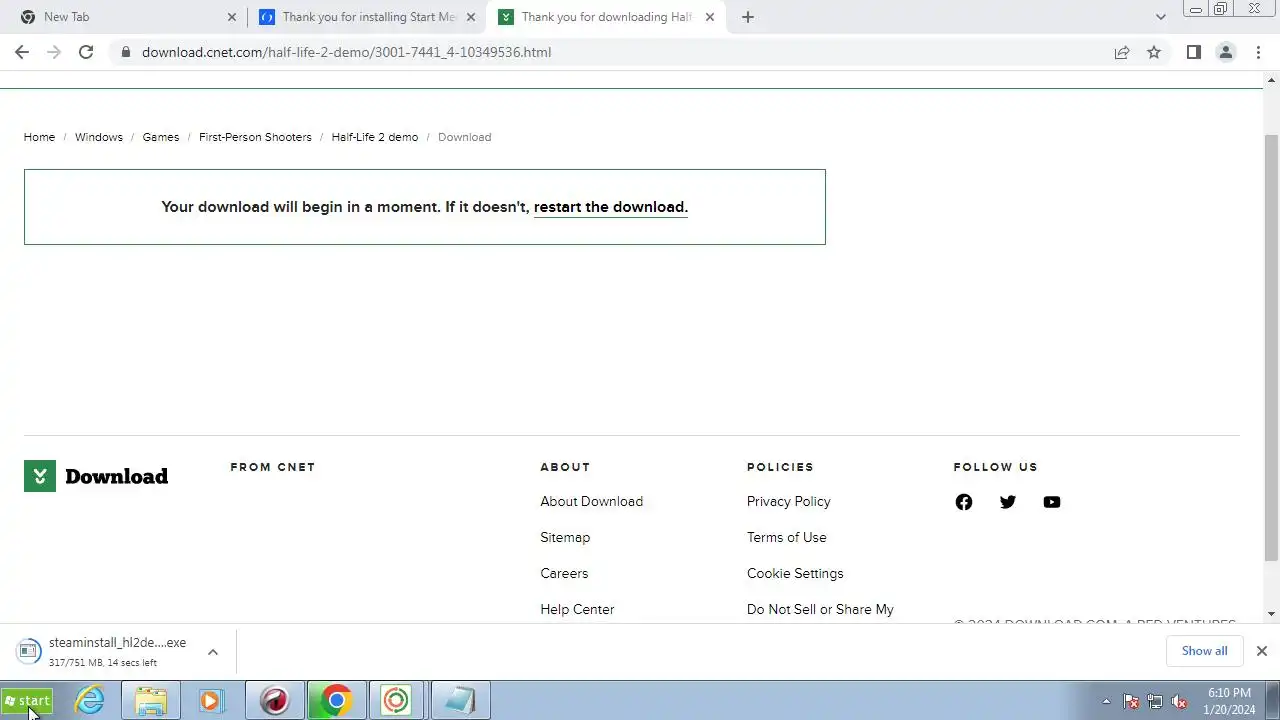Click Show all downloads button
1280x720 pixels.
point(1204,651)
